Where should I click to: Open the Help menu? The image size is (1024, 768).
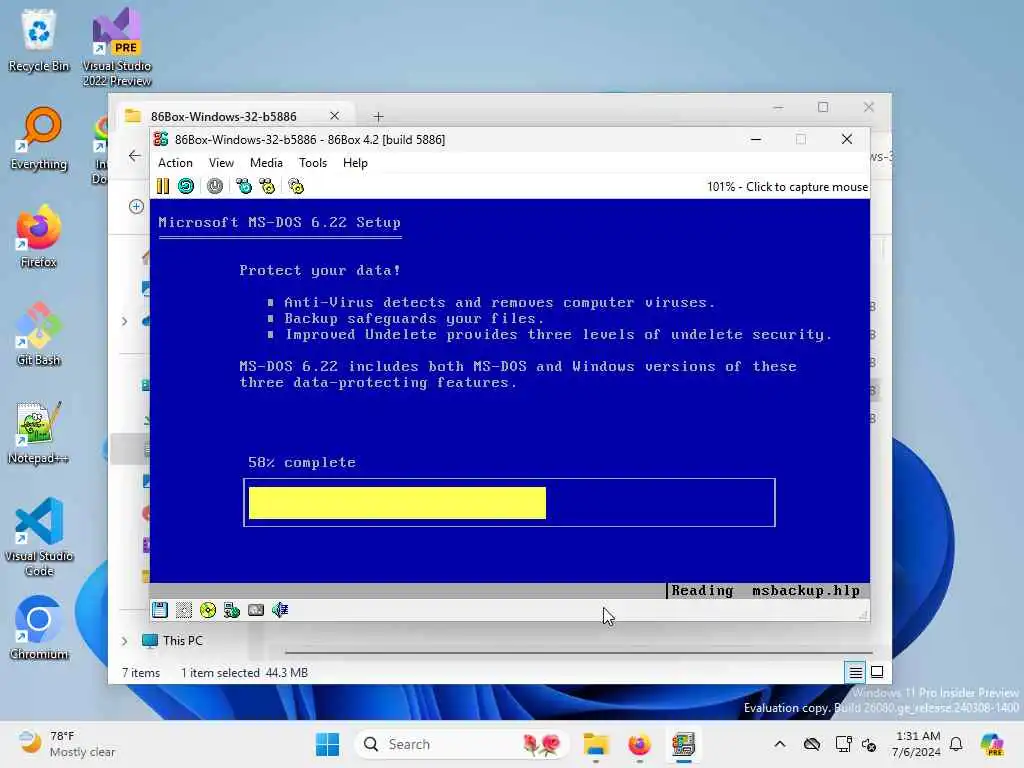pos(355,163)
